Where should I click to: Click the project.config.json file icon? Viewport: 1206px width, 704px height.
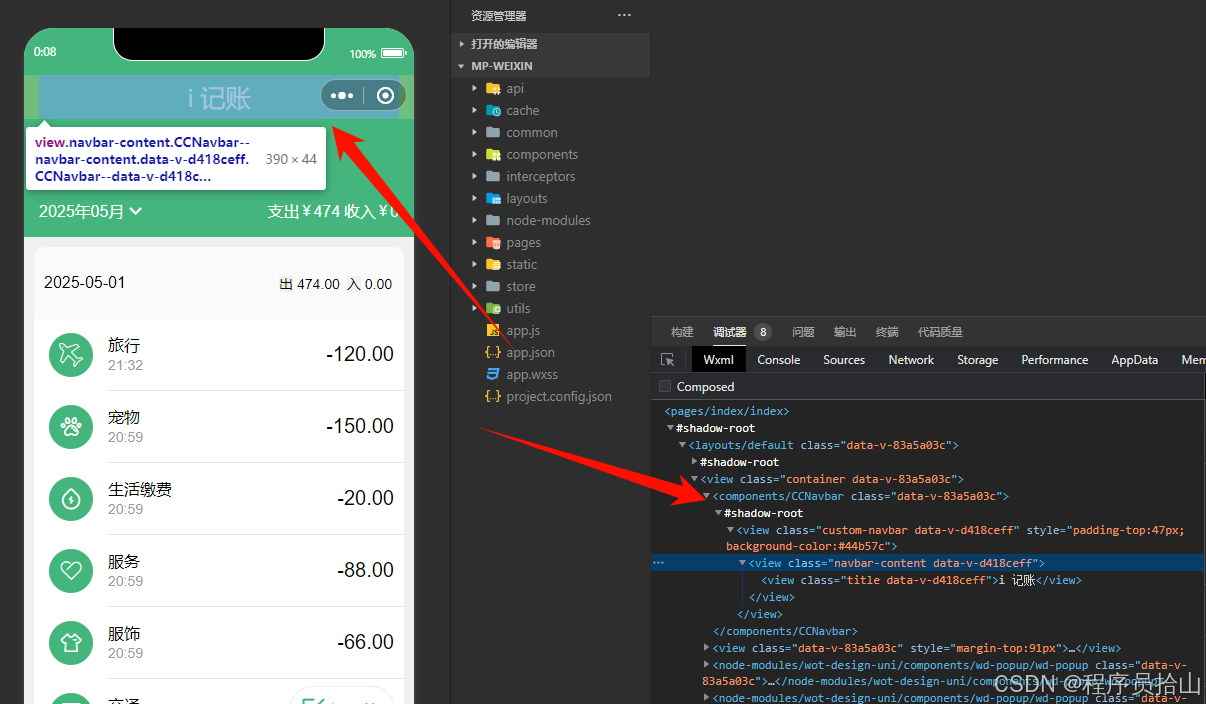493,396
